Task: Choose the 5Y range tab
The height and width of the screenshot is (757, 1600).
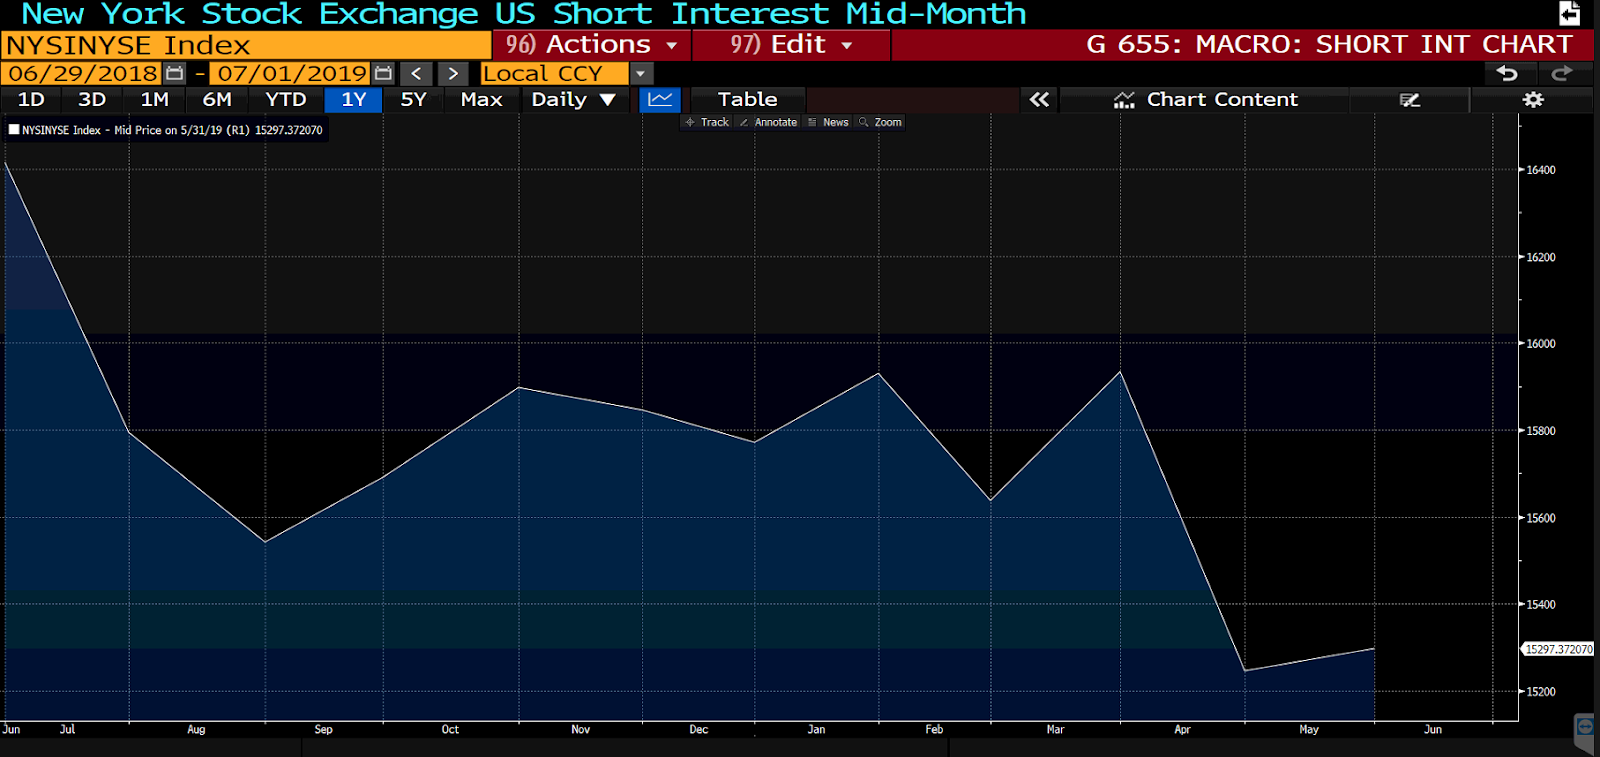Action: point(414,99)
